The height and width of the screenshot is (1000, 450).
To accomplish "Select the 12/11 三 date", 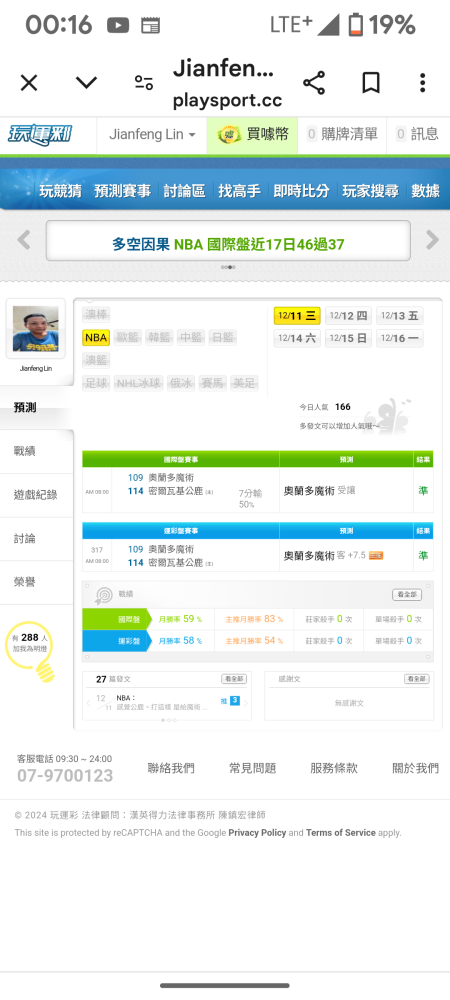I will pos(297,316).
